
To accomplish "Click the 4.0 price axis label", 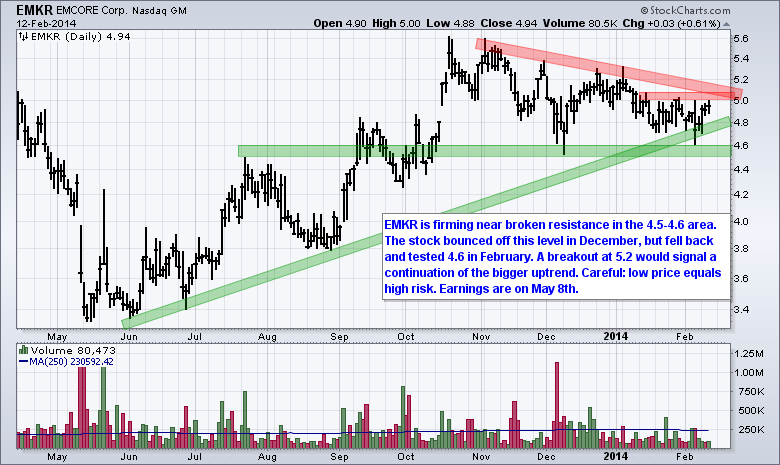I will click(x=741, y=221).
